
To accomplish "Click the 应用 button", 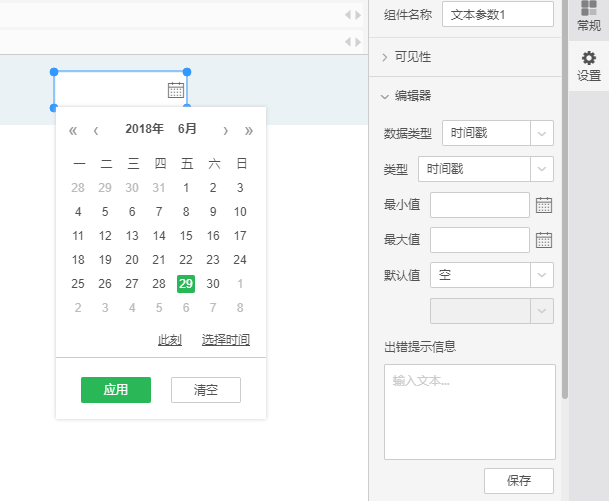I will click(x=116, y=390).
